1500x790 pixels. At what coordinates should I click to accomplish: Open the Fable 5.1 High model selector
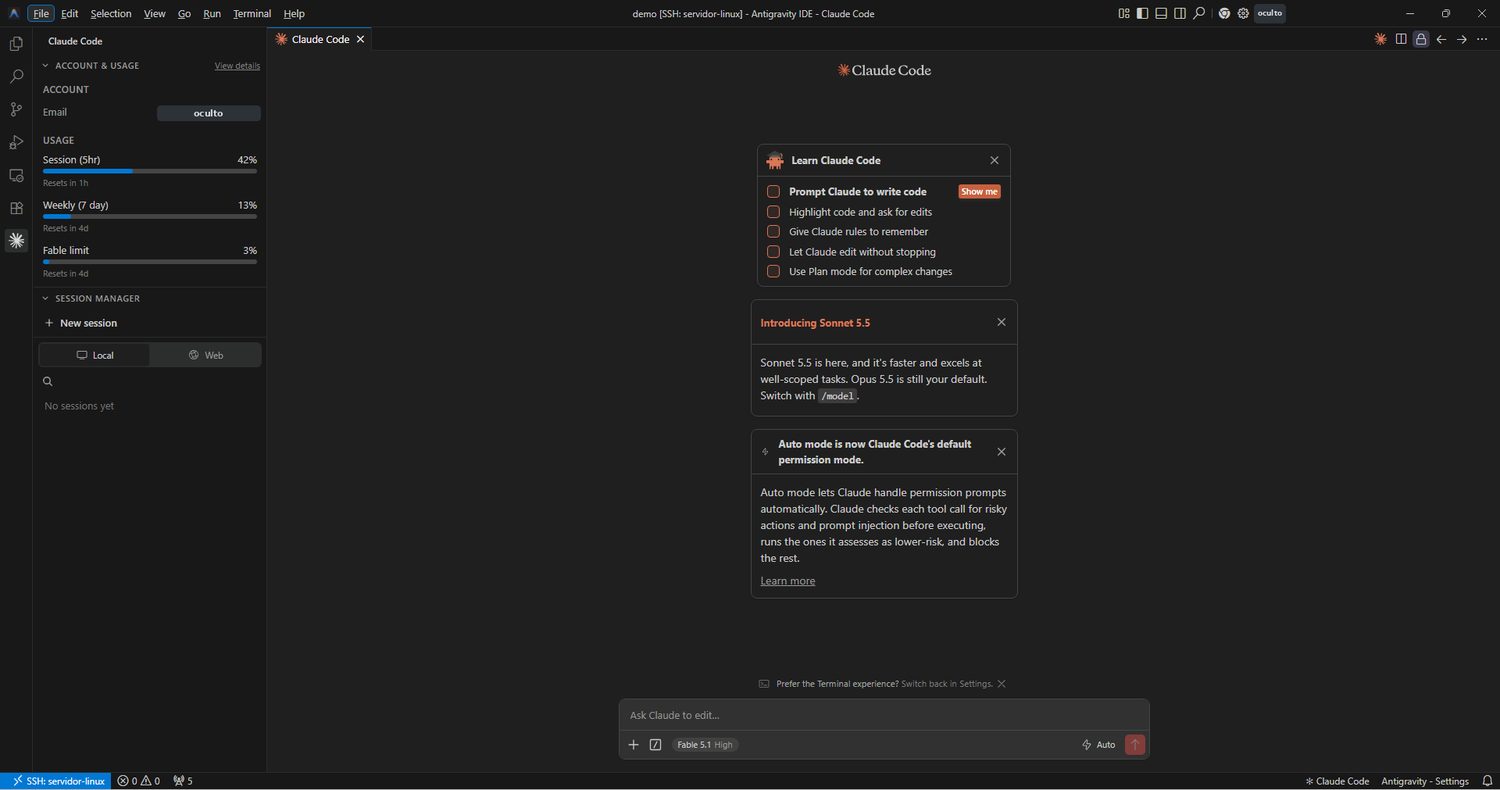click(x=705, y=745)
